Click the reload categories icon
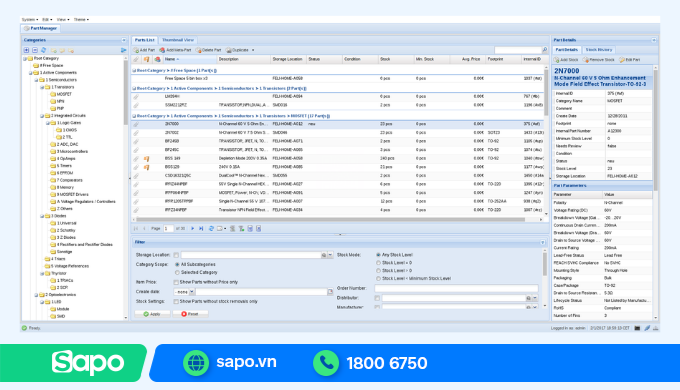 (43, 50)
